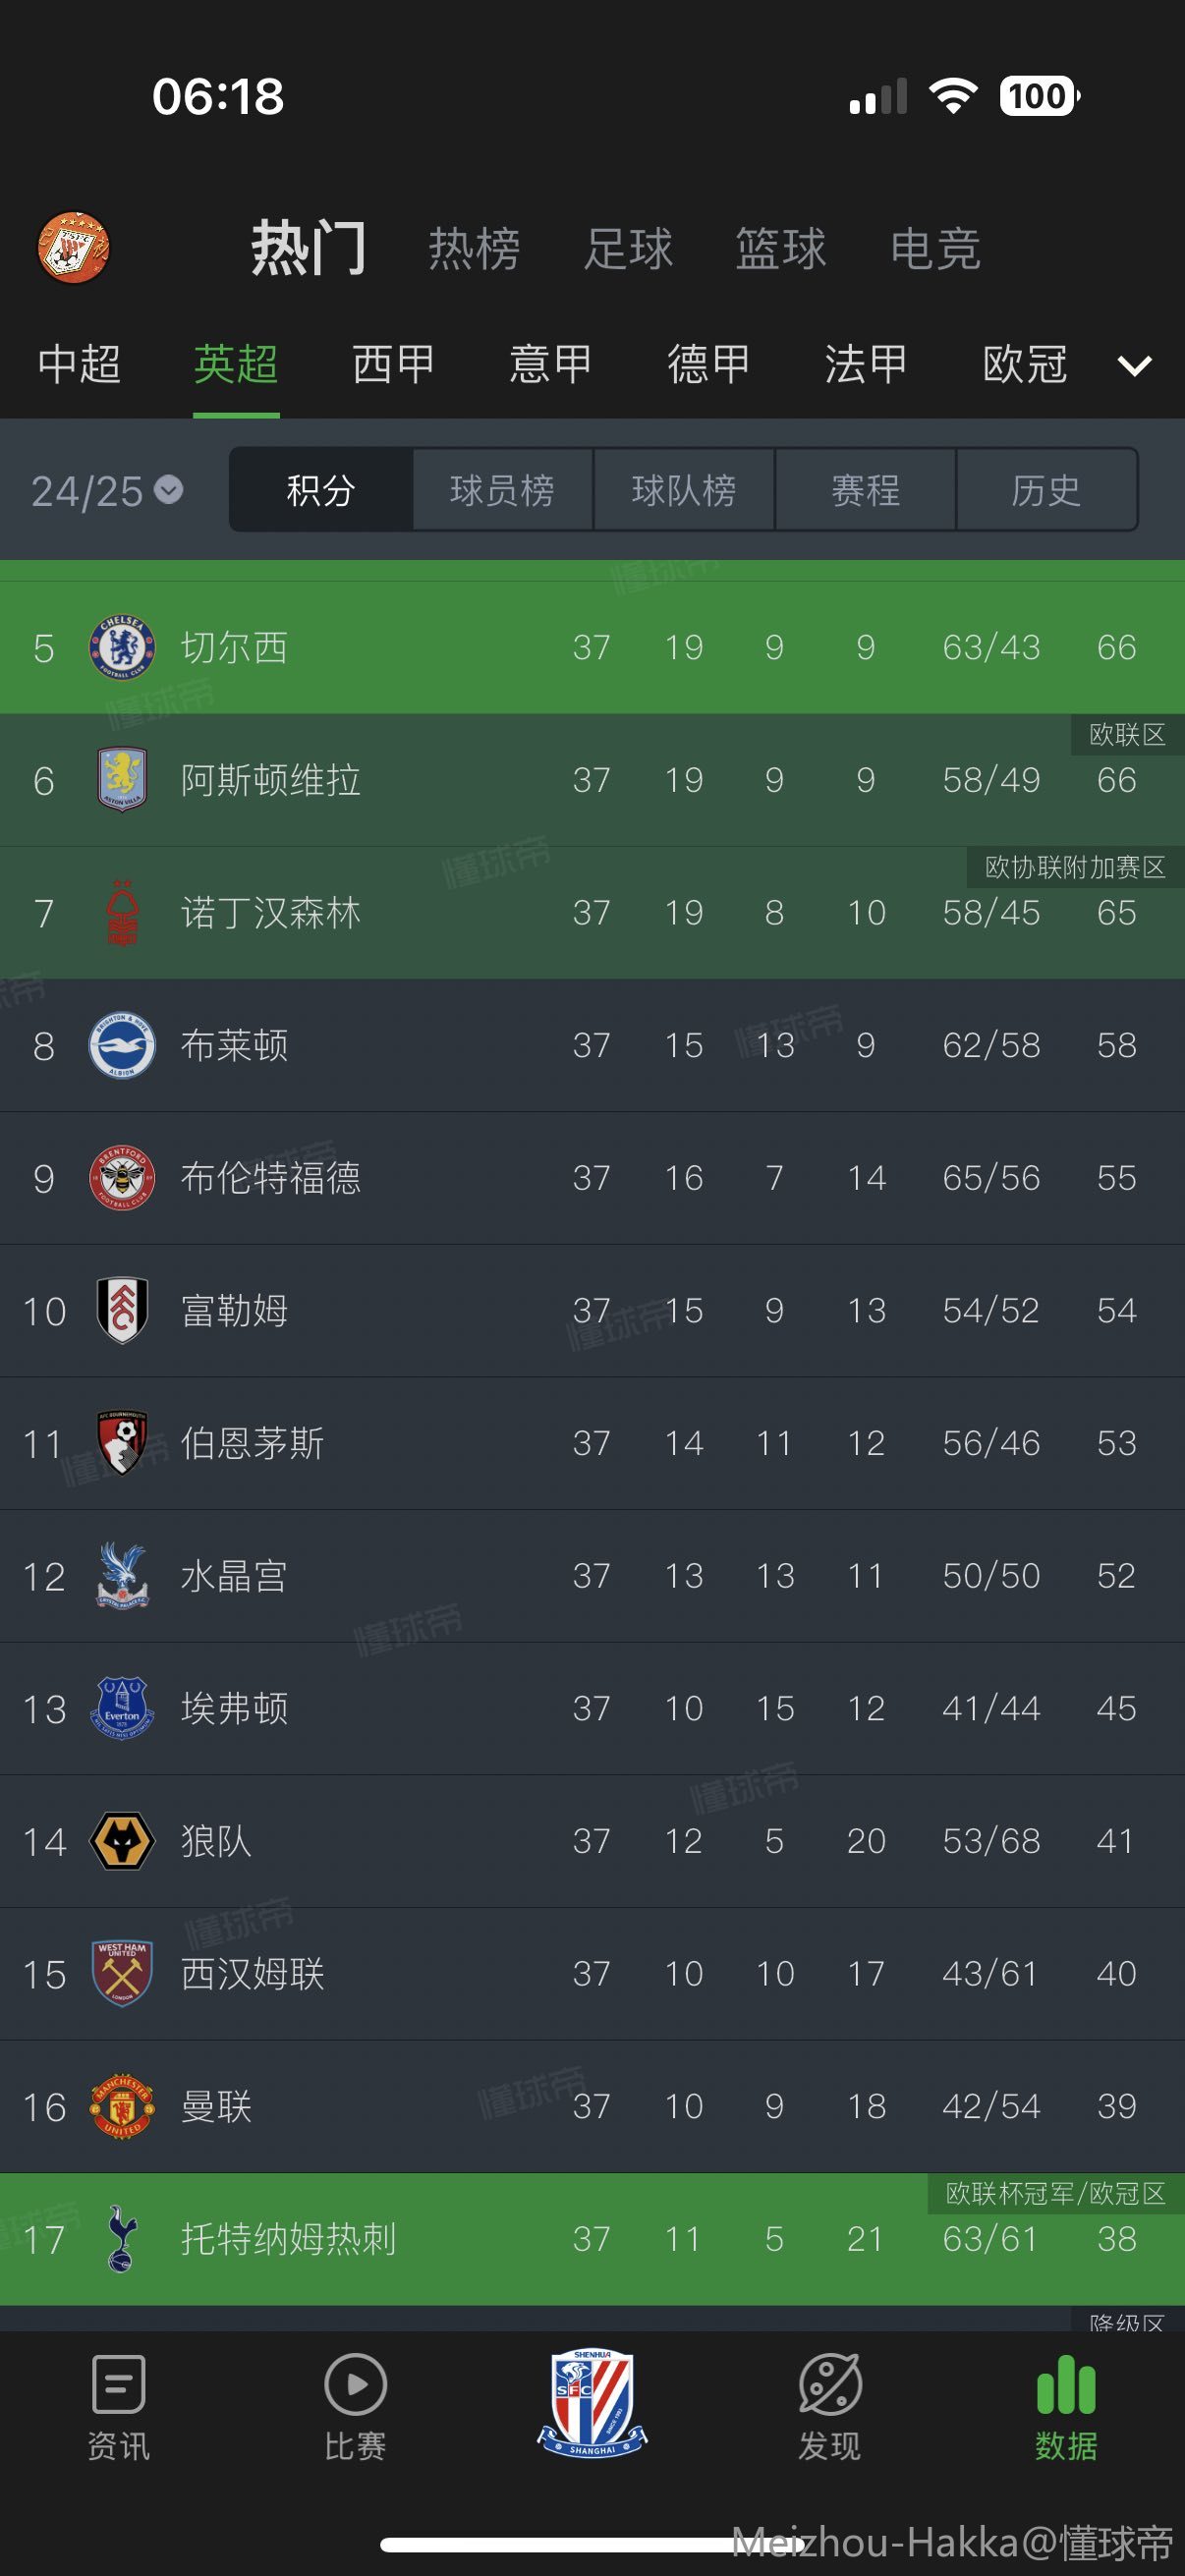Open the 托特纳姆热刺 team row
Image resolution: width=1185 pixels, height=2576 pixels.
coord(592,2240)
